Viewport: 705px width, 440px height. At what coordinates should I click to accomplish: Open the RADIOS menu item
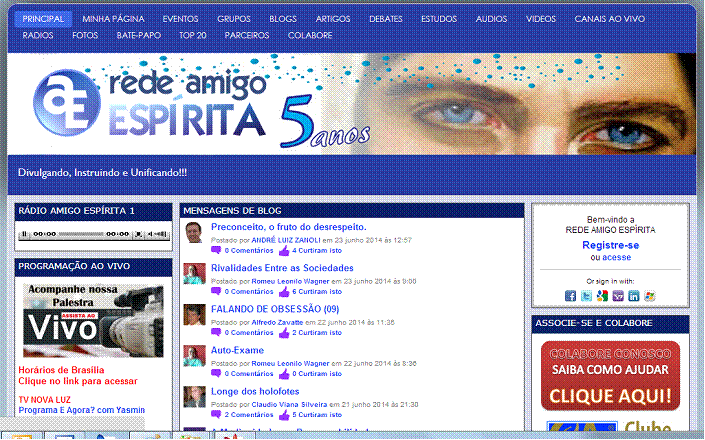[x=38, y=35]
